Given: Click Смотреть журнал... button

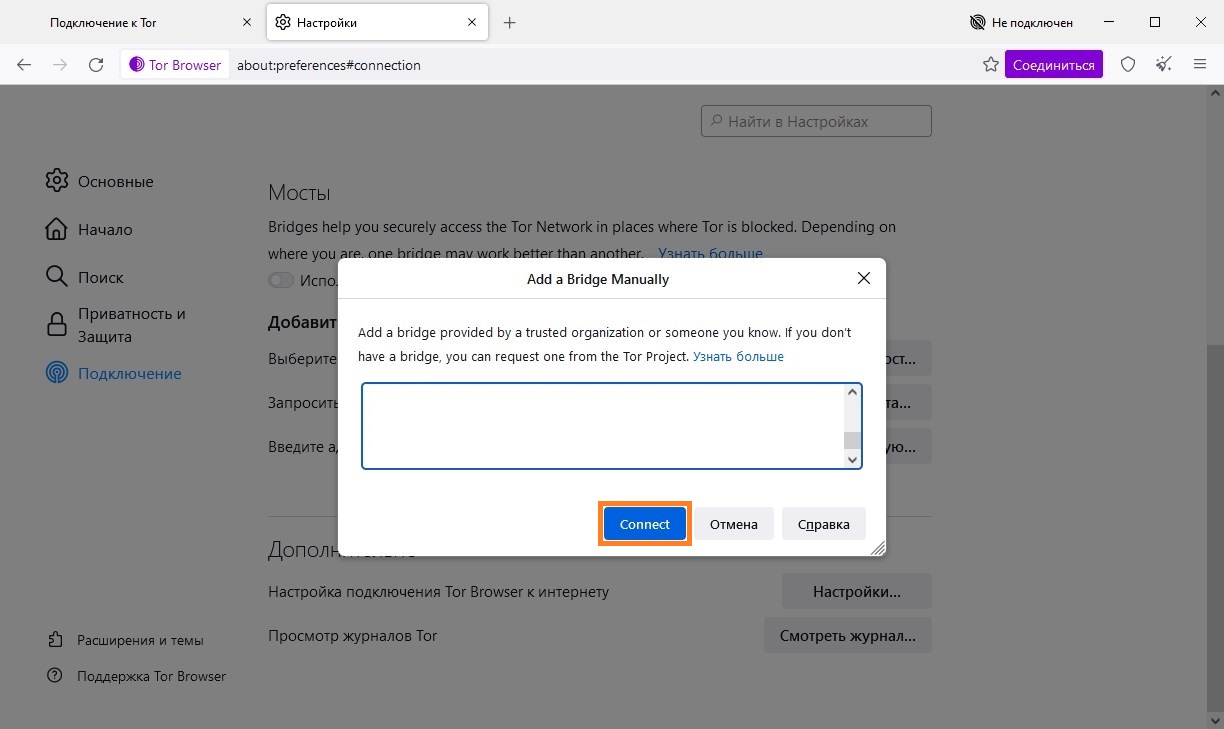Looking at the screenshot, I should [847, 635].
